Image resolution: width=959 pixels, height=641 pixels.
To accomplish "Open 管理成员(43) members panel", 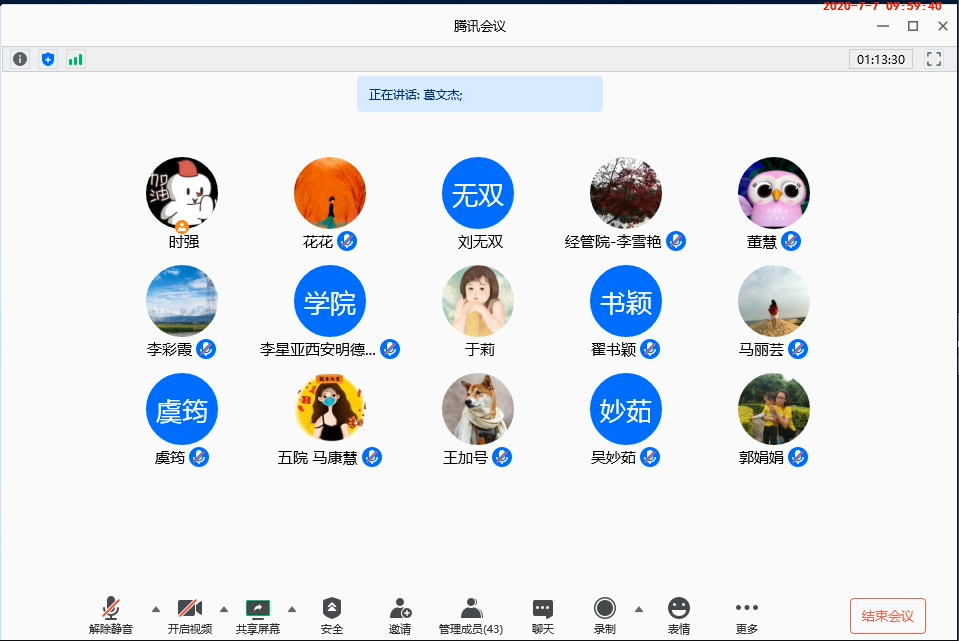I will pyautogui.click(x=471, y=615).
